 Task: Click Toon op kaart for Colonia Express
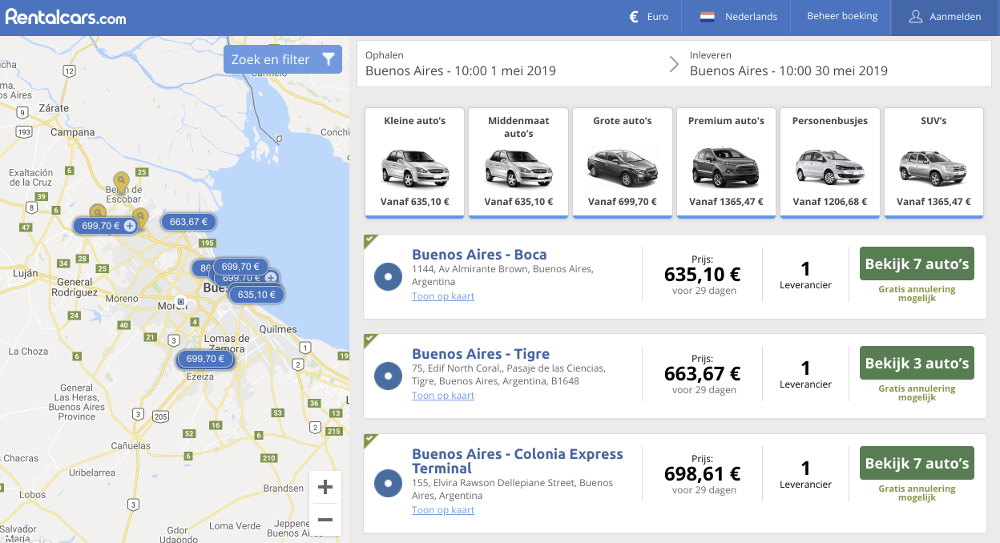pos(443,510)
